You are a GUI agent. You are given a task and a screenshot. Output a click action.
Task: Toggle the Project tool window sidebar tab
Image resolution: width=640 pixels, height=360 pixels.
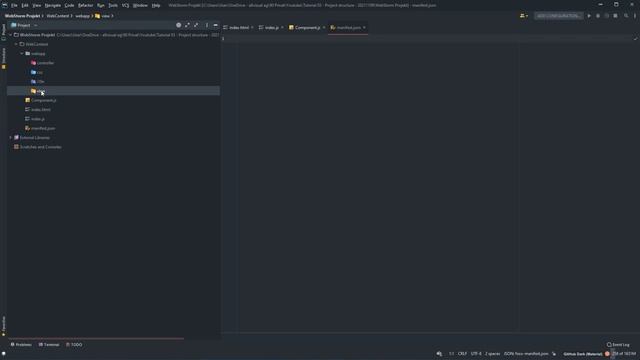[4, 32]
